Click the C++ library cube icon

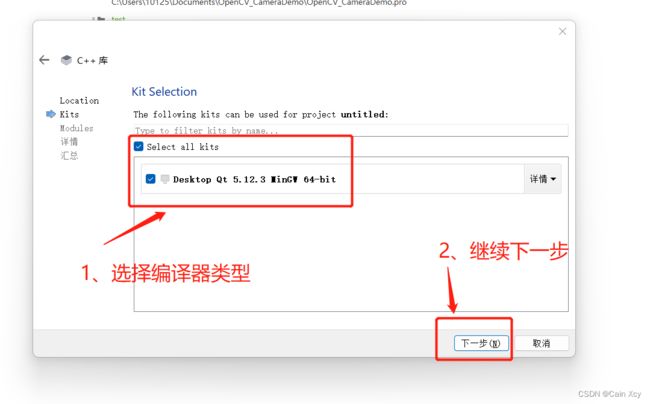pyautogui.click(x=66, y=60)
